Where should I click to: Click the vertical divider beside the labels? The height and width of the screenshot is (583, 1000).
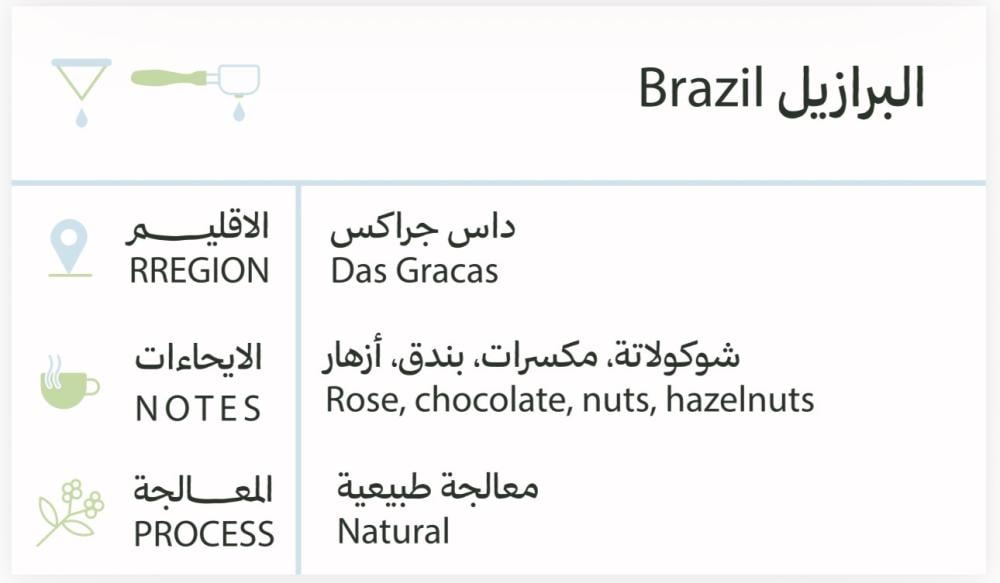297,380
